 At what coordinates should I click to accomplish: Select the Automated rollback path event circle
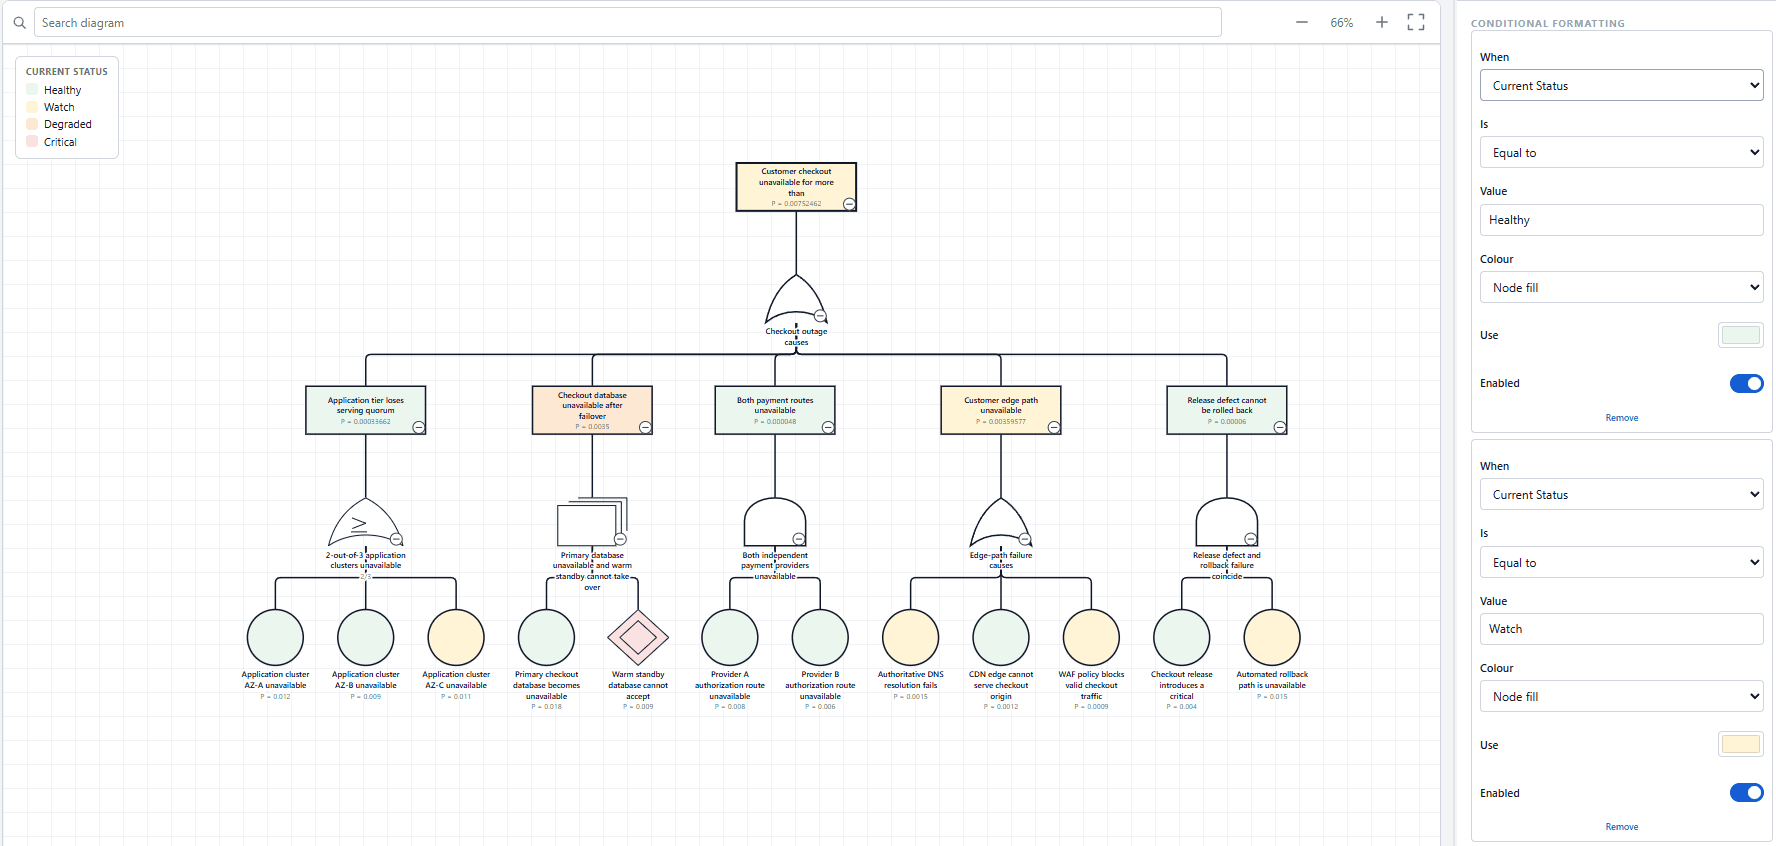1272,637
